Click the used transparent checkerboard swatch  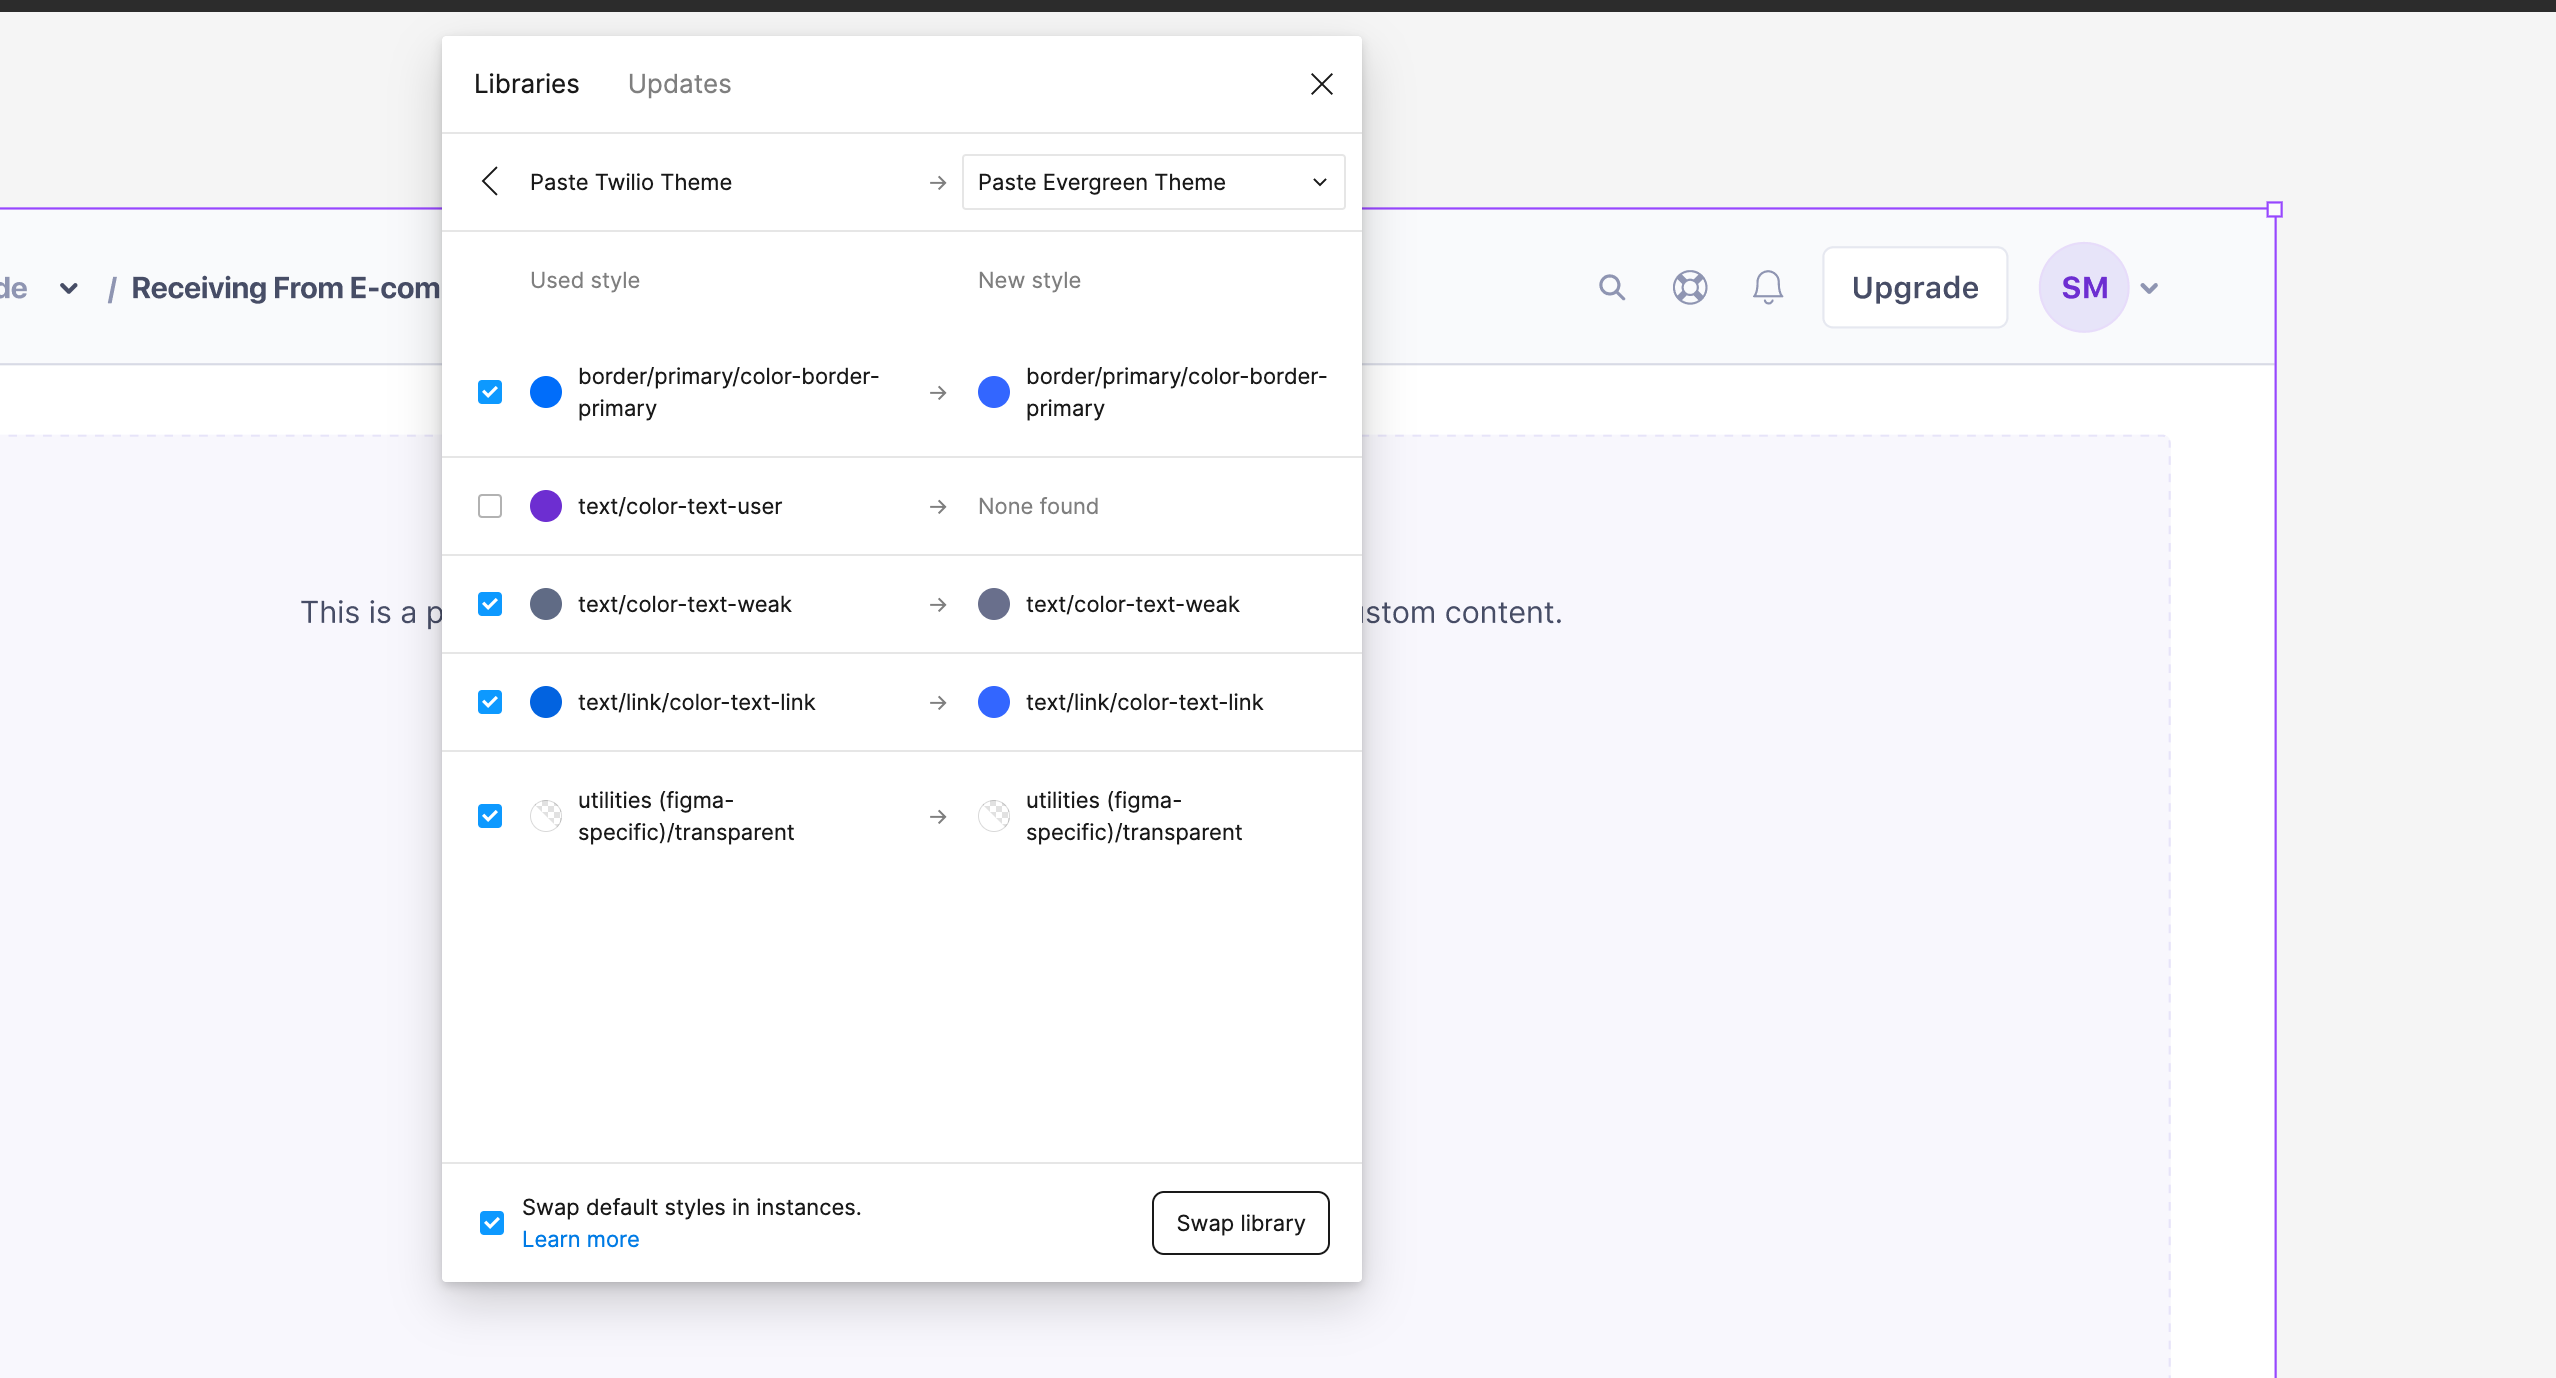click(546, 816)
